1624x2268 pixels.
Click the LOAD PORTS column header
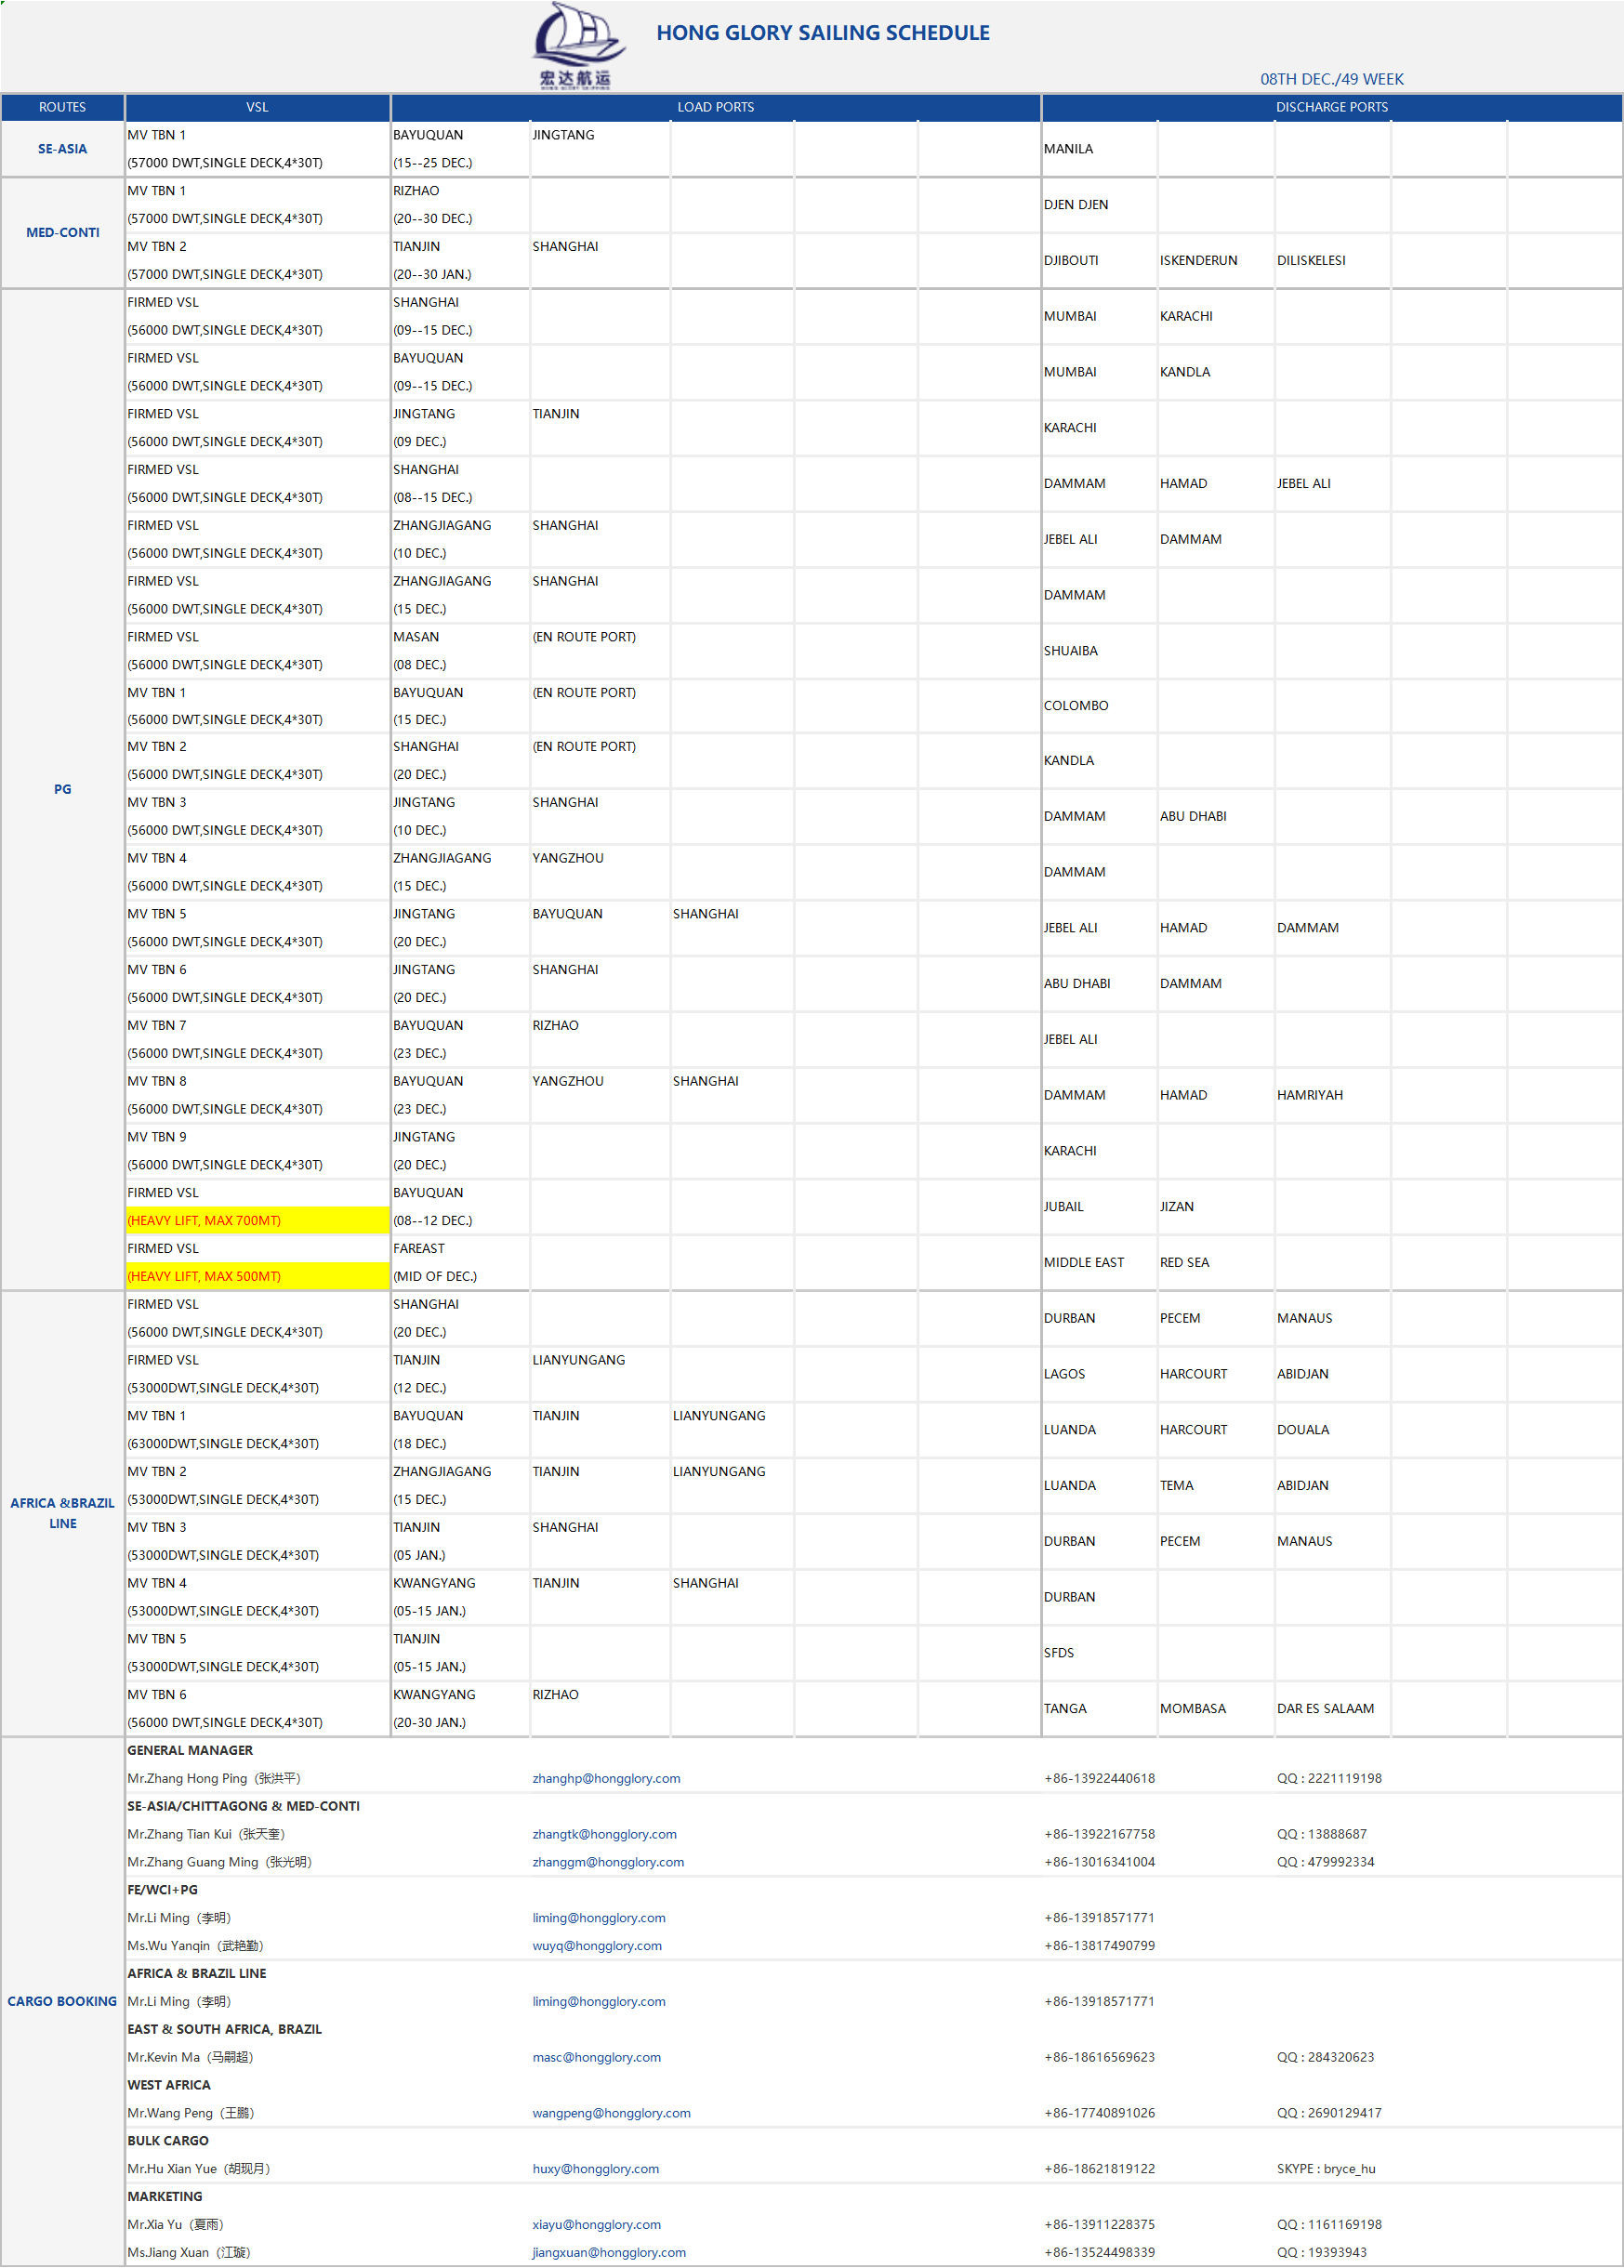pyautogui.click(x=715, y=107)
